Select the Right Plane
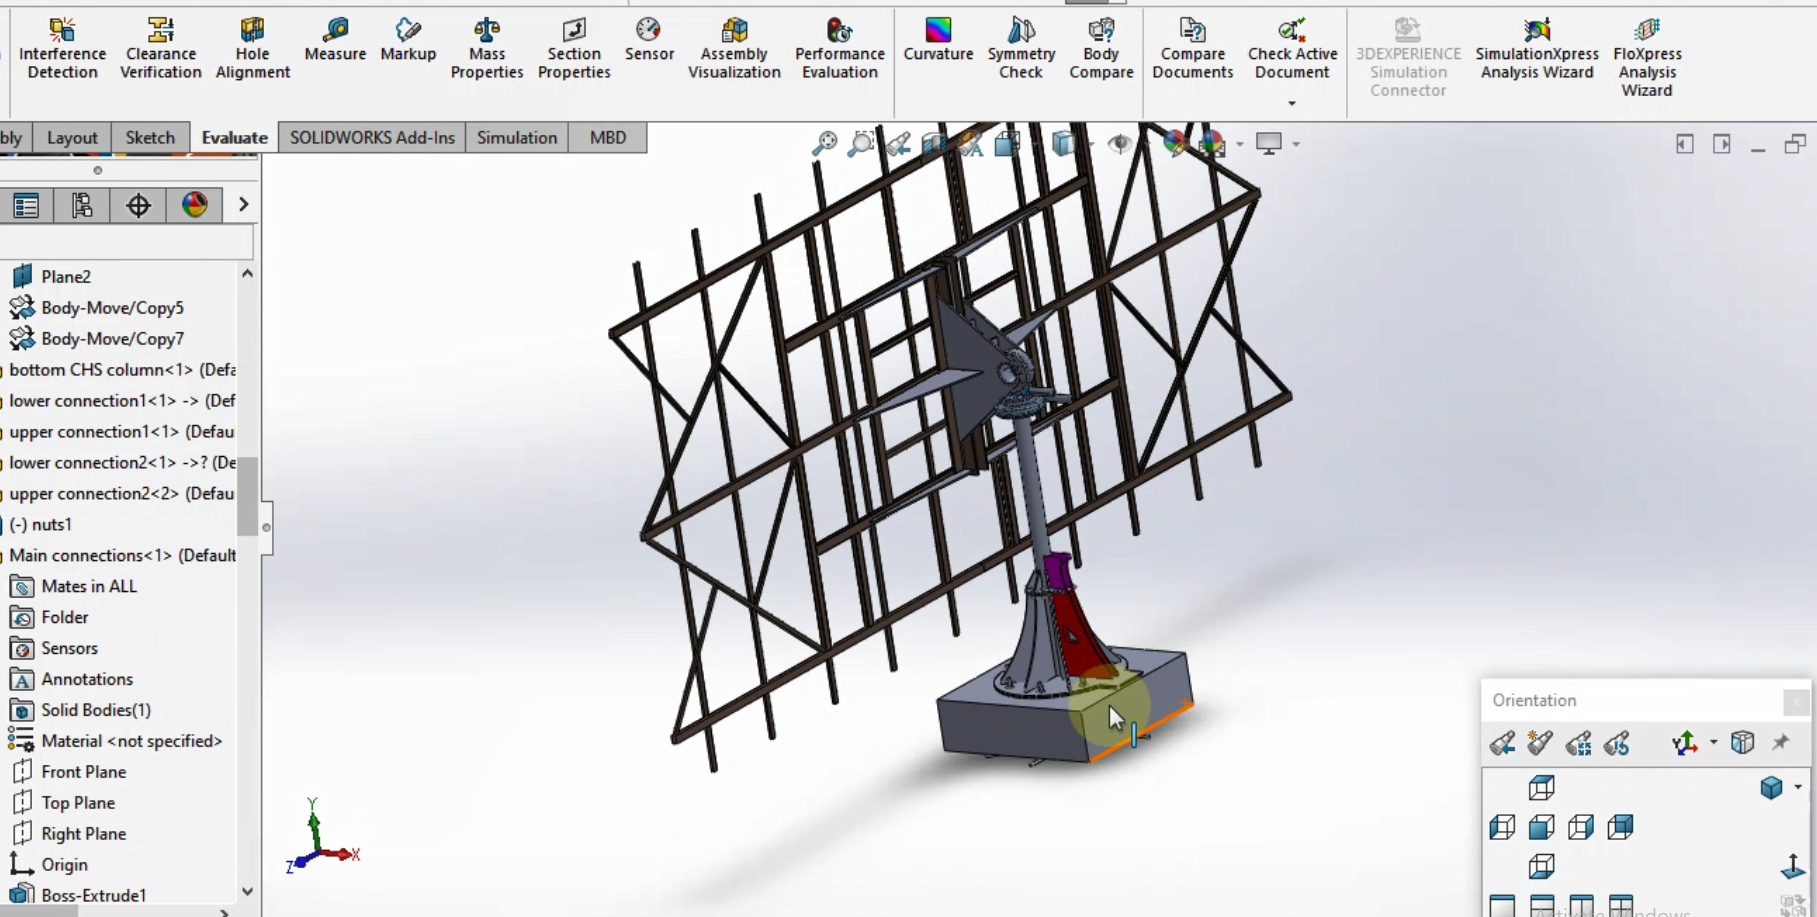Viewport: 1817px width, 917px height. [x=83, y=834]
